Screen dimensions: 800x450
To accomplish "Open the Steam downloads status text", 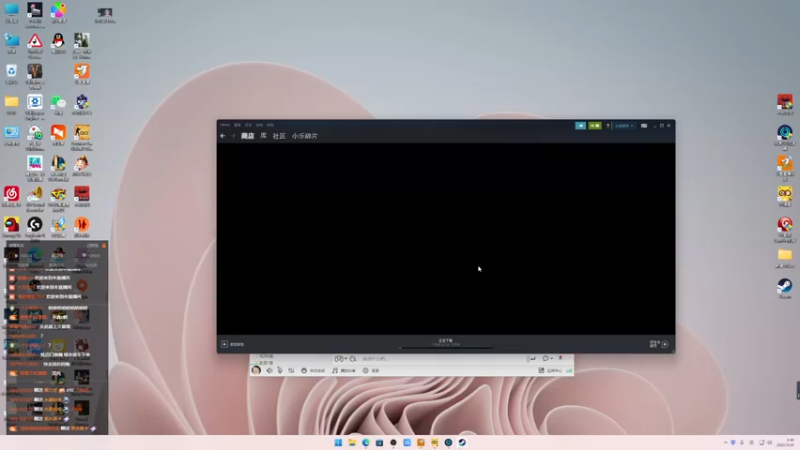I will click(x=445, y=340).
